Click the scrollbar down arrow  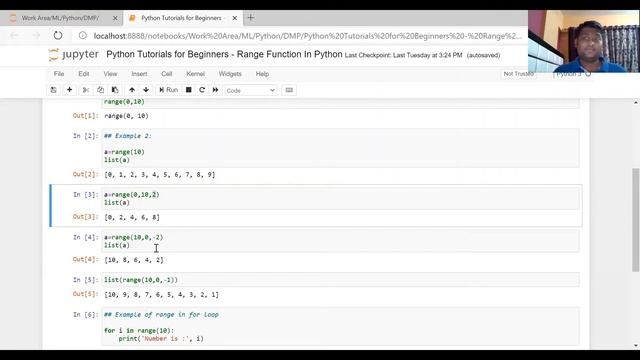[x=636, y=346]
